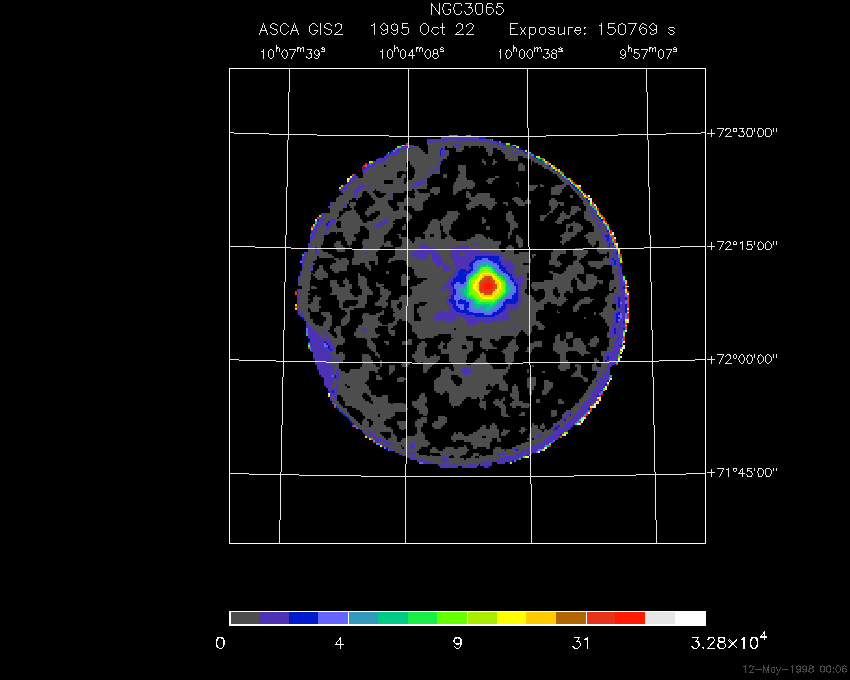850x680 pixels.
Task: Pick the white colorbar segment at the end
Action: pos(690,618)
